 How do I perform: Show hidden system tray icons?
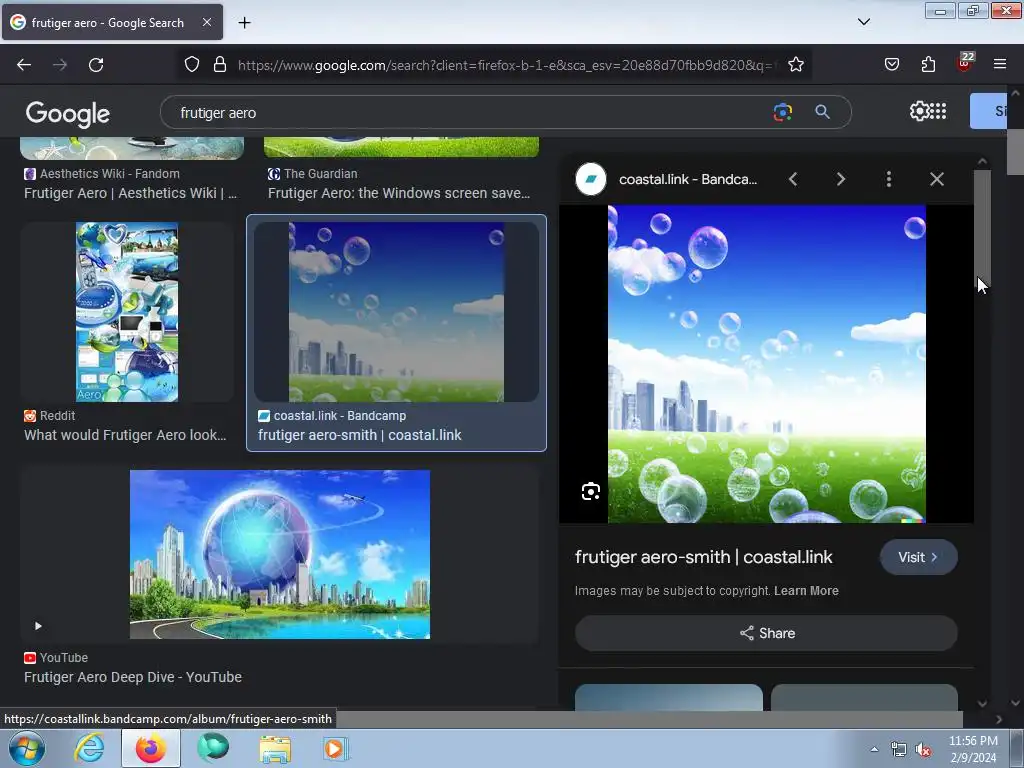[874, 749]
